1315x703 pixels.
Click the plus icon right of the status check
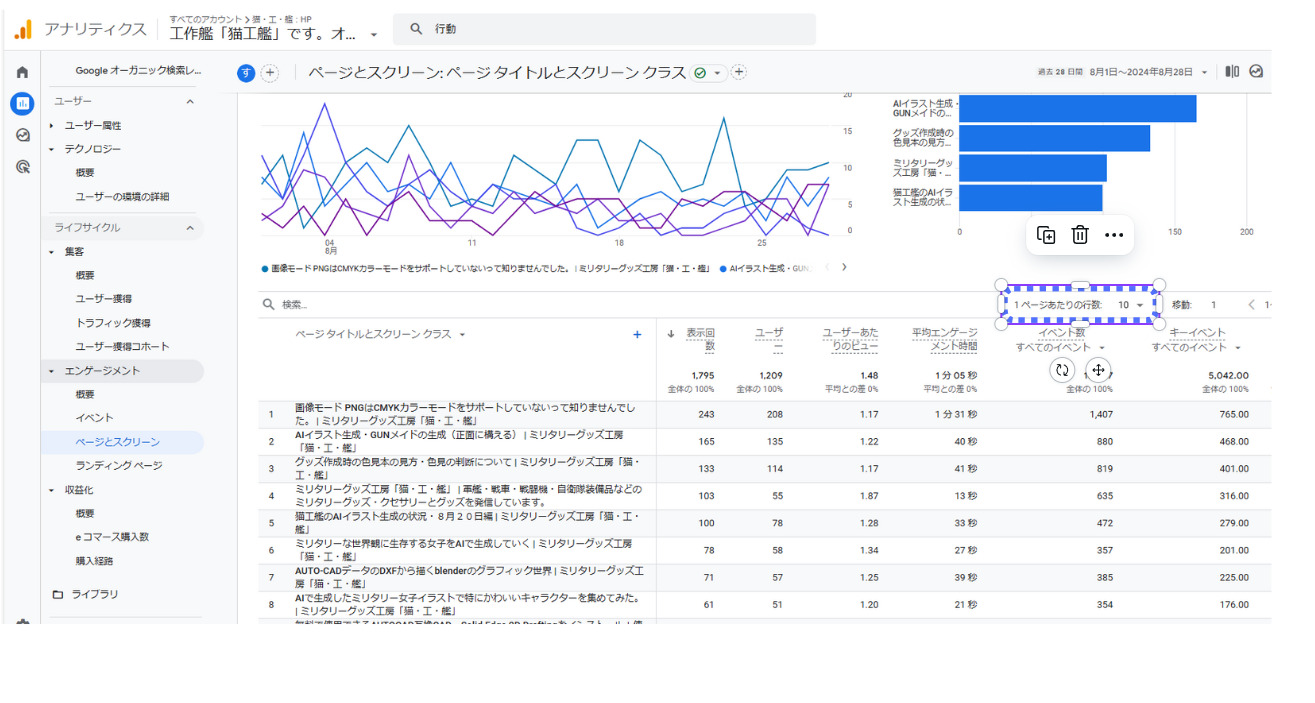[739, 73]
